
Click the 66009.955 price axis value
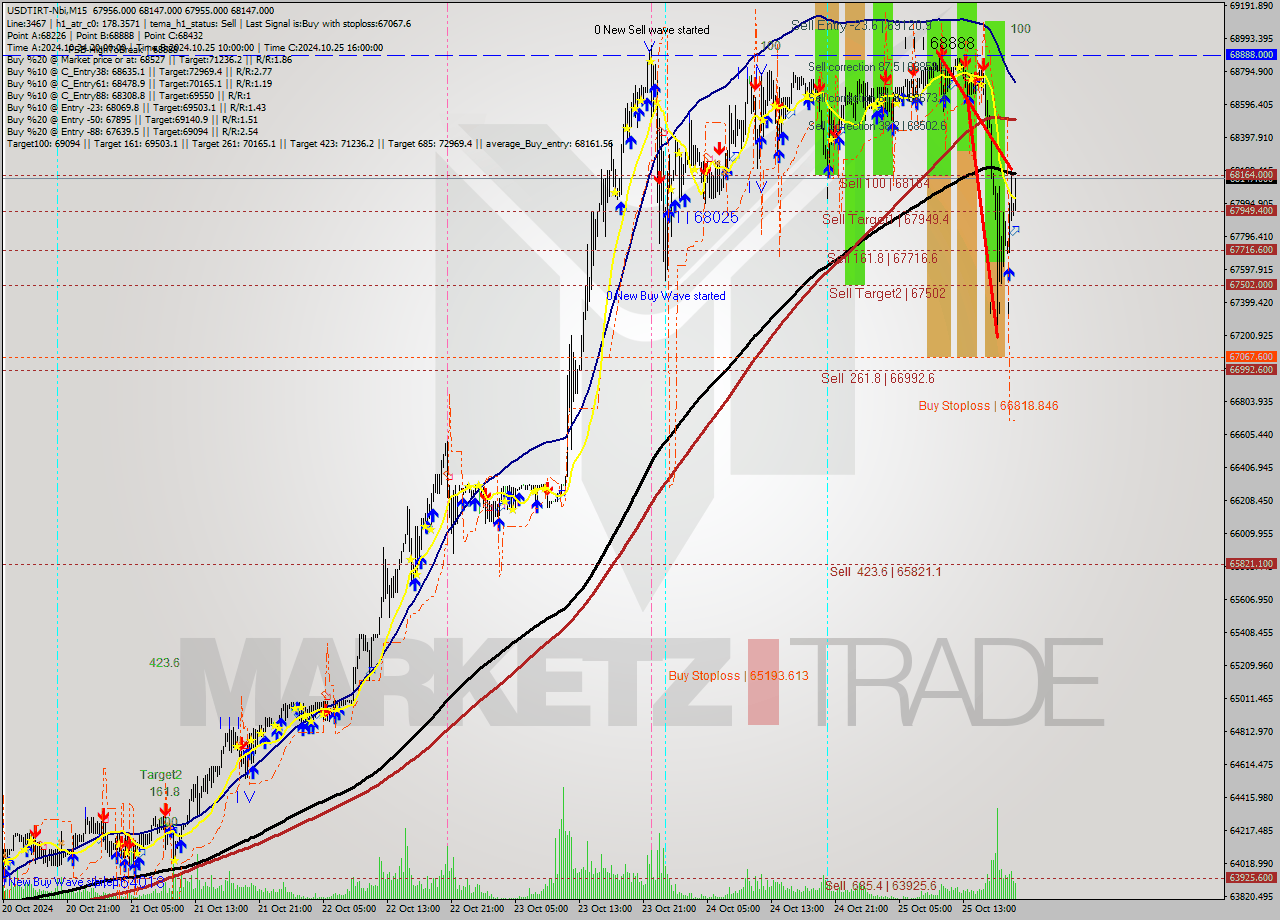[x=1251, y=533]
